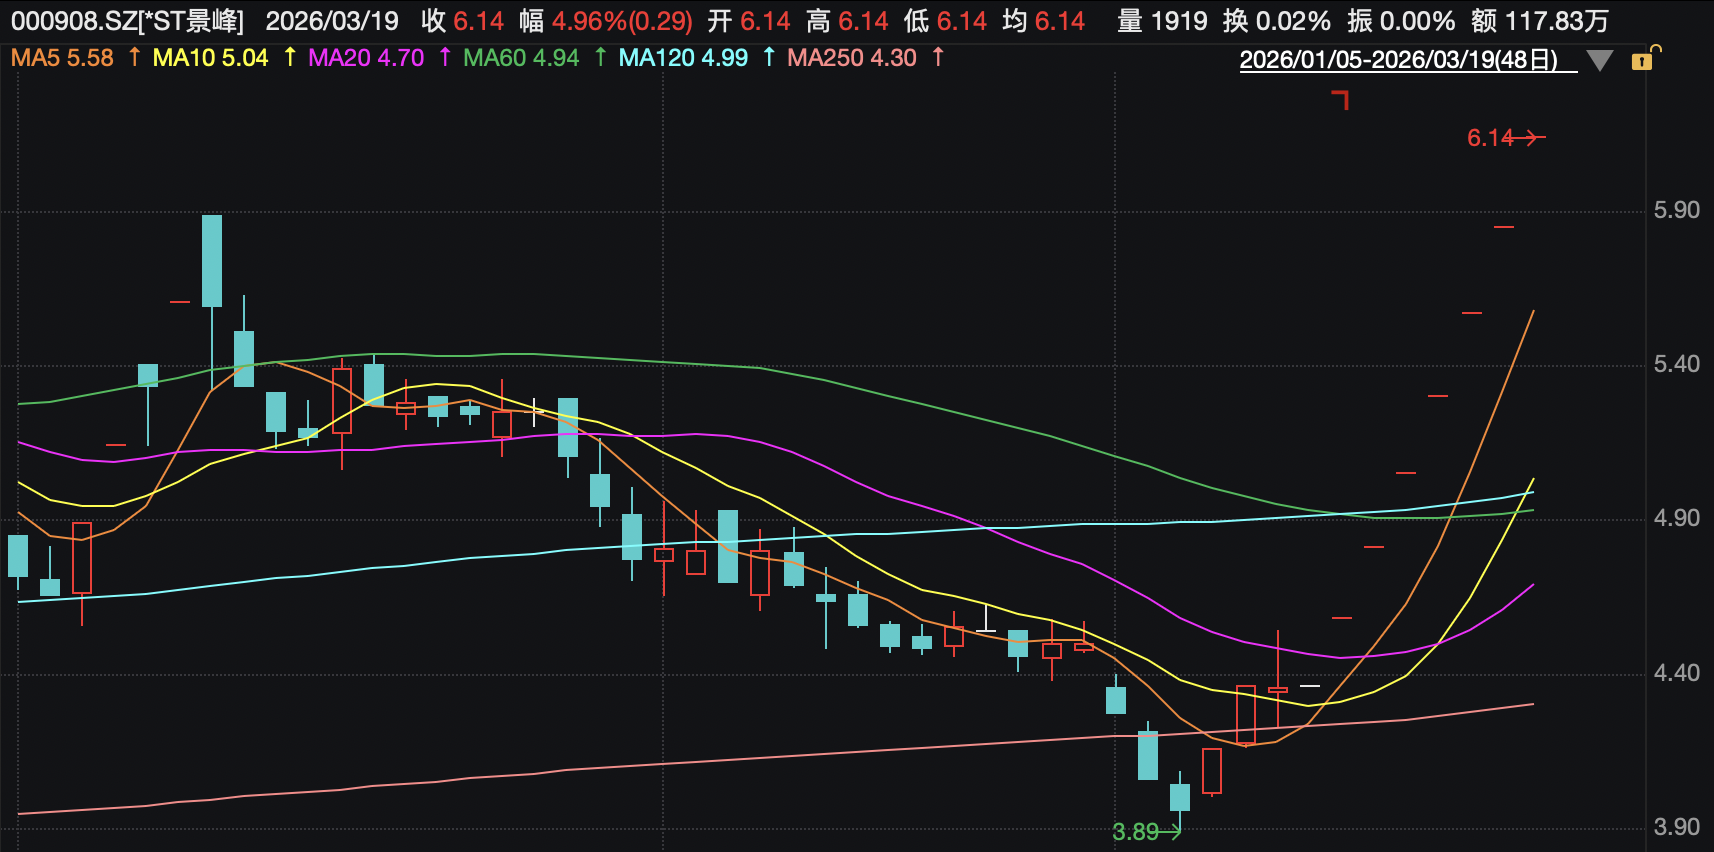The width and height of the screenshot is (1714, 852).
Task: Click the tall cyan candlestick near 5.90
Action: point(212,260)
